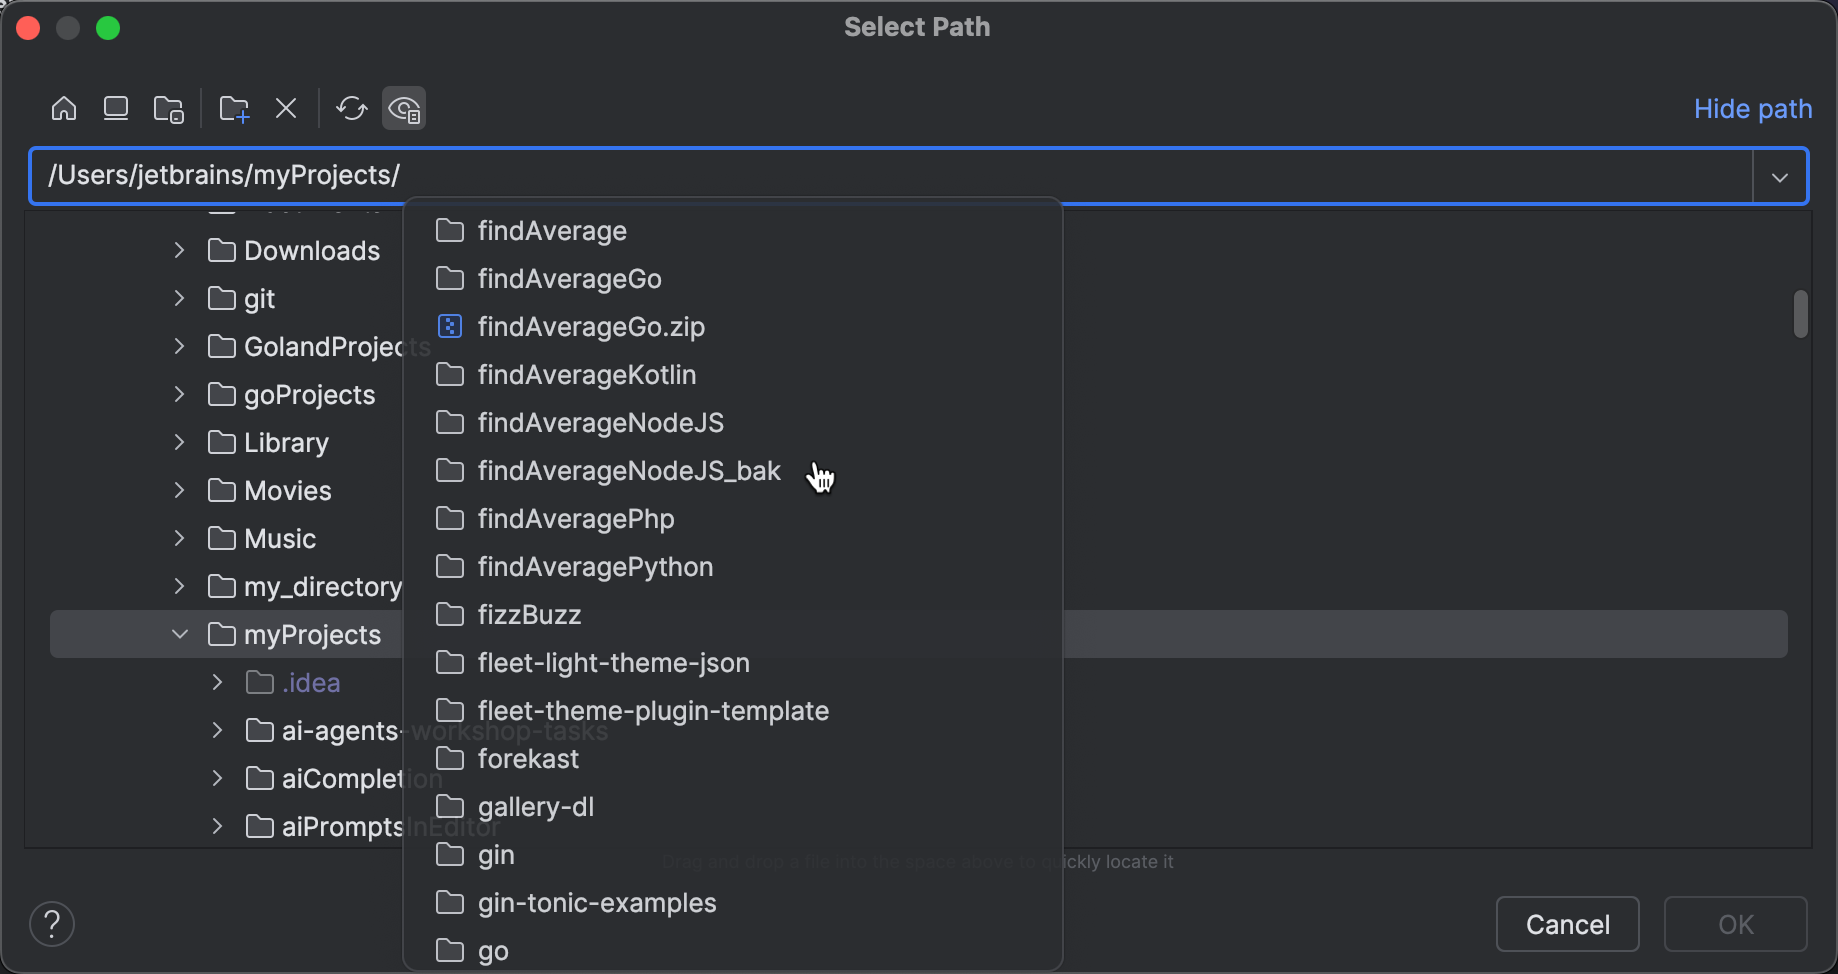Click the help question mark icon
The width and height of the screenshot is (1838, 974).
[51, 924]
